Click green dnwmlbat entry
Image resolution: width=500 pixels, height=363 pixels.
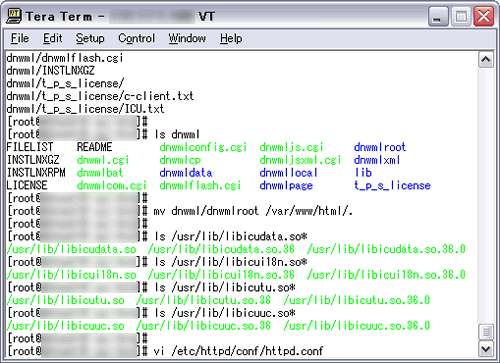pyautogui.click(x=100, y=173)
